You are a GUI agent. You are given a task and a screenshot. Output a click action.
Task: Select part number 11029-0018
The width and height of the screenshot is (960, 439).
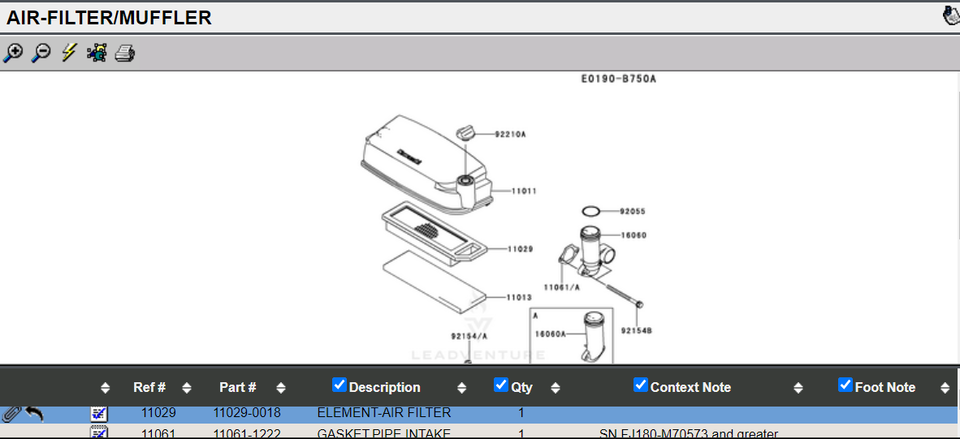[246, 412]
